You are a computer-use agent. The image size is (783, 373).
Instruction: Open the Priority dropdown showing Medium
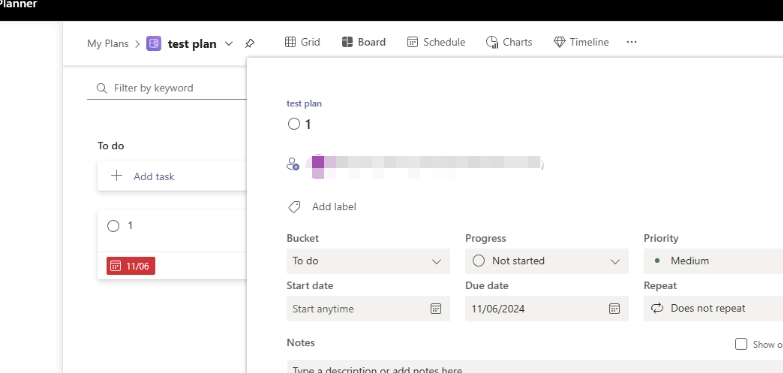pyautogui.click(x=713, y=261)
